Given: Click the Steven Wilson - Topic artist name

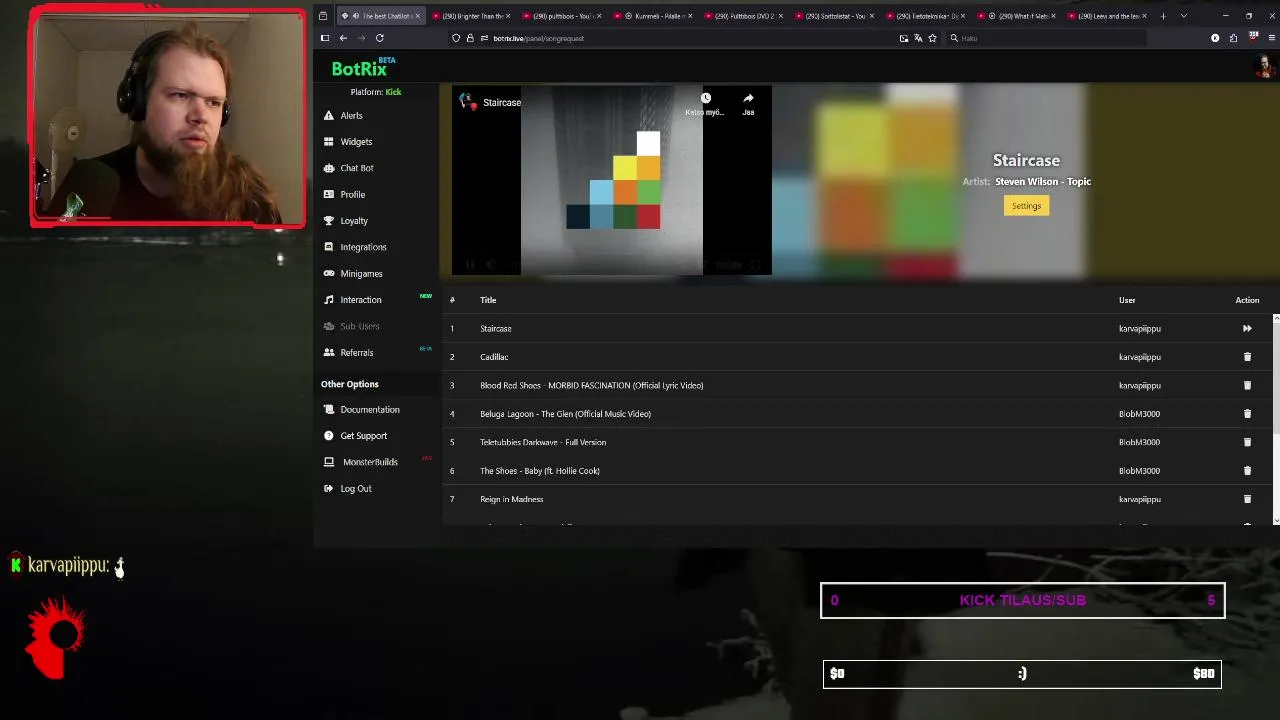Looking at the screenshot, I should (1043, 182).
